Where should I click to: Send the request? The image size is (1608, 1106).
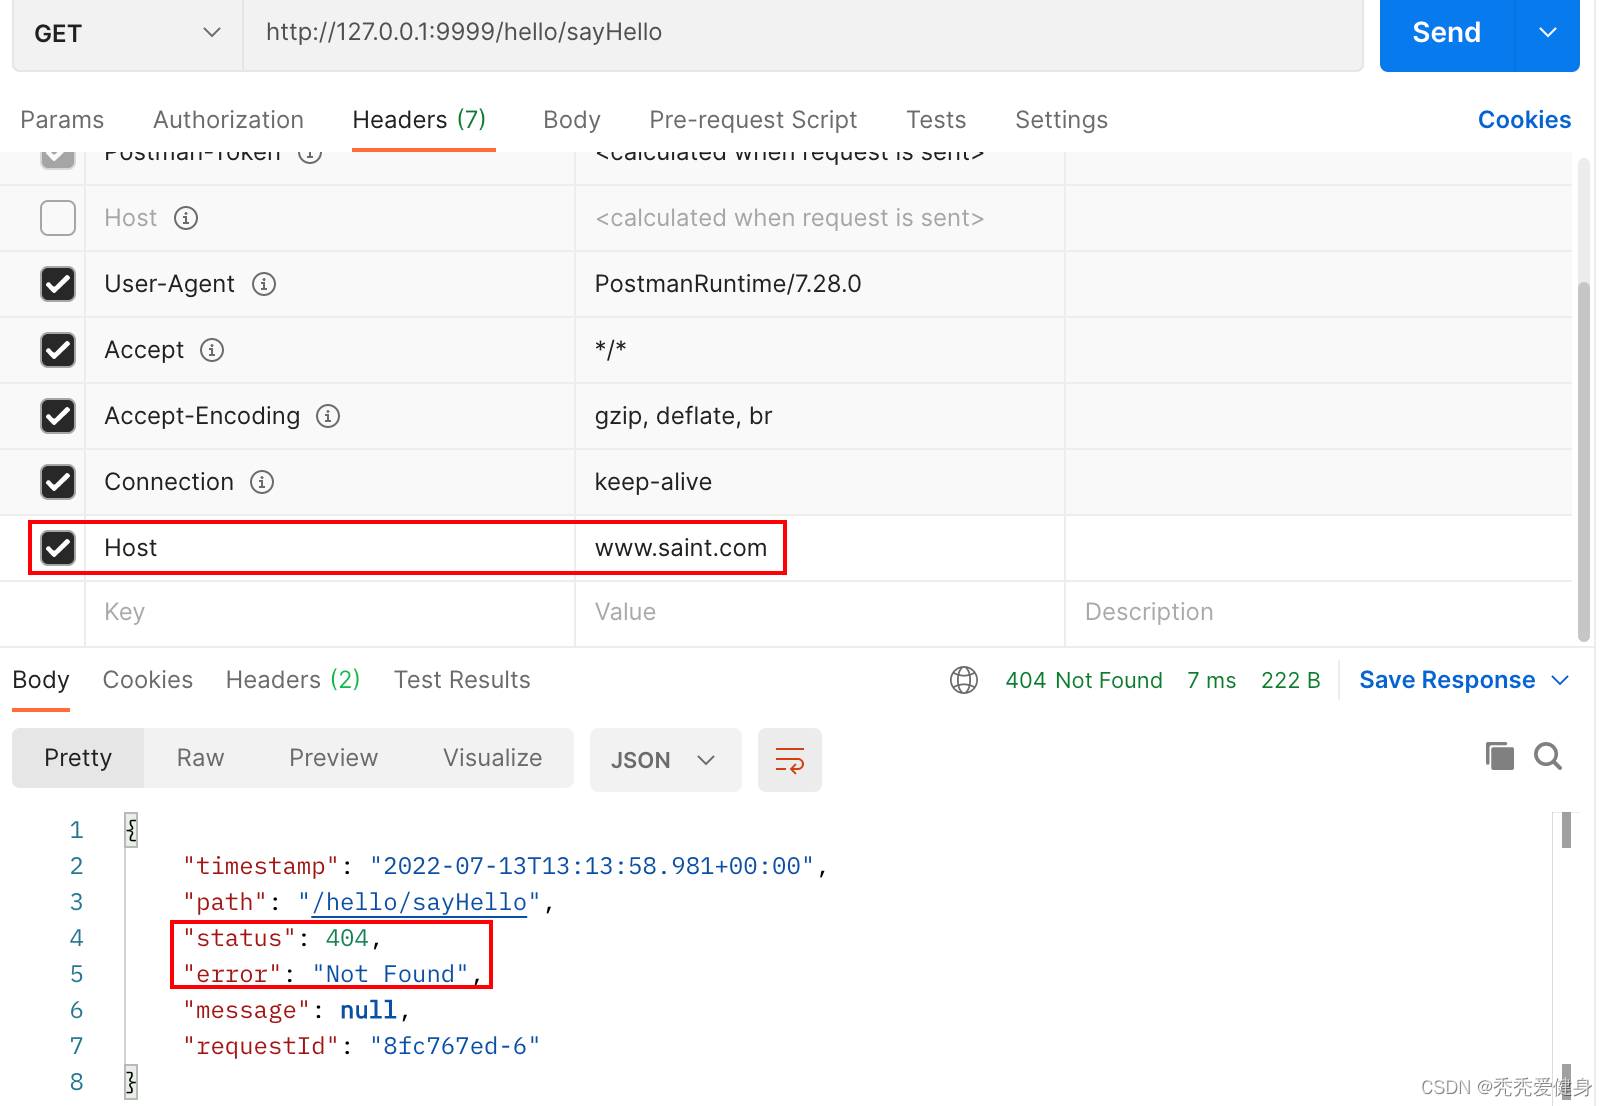pyautogui.click(x=1447, y=33)
